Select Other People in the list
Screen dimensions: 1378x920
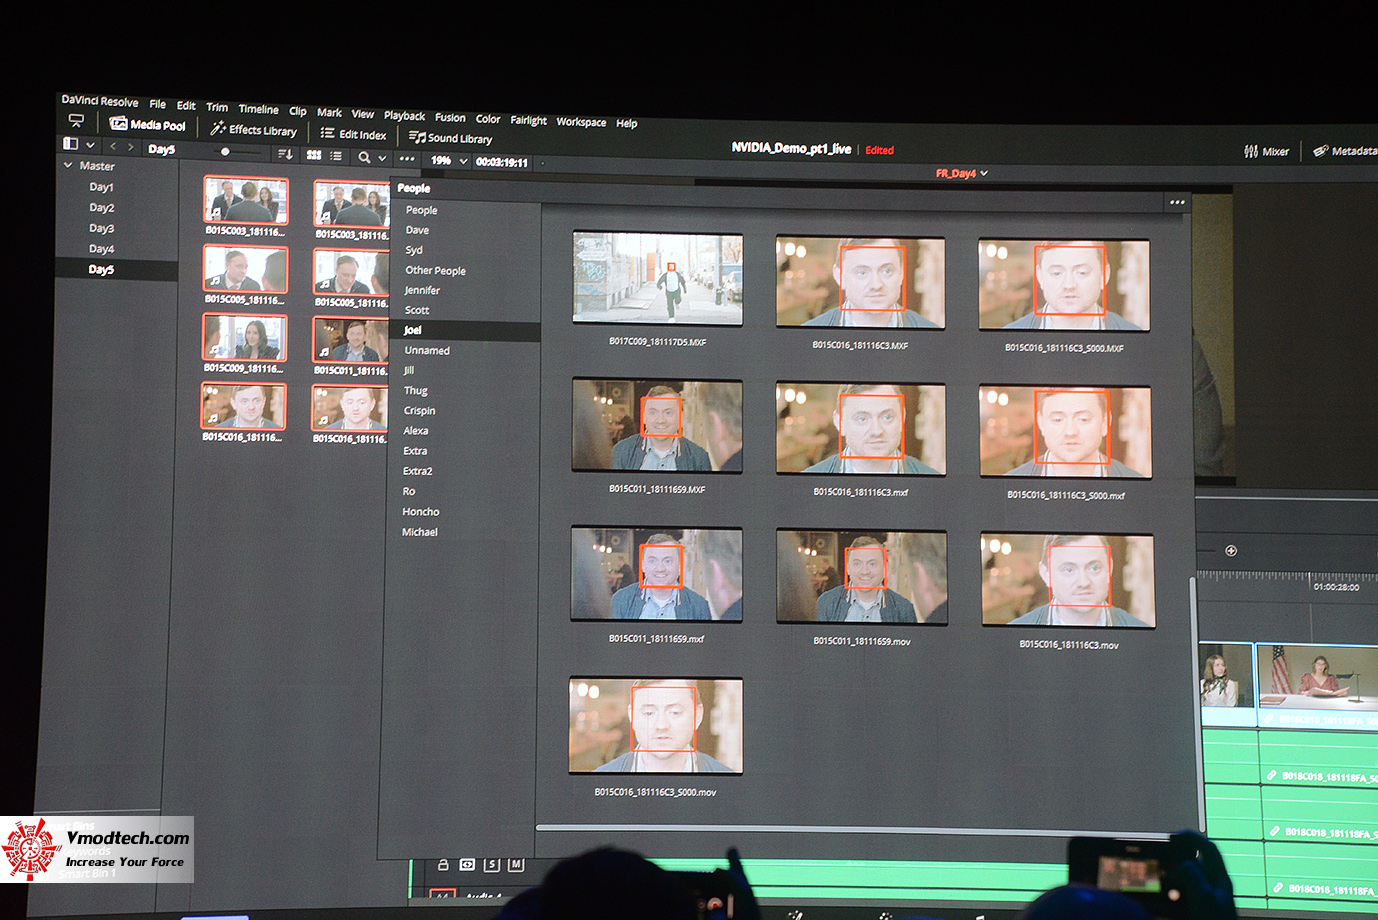[x=435, y=270]
